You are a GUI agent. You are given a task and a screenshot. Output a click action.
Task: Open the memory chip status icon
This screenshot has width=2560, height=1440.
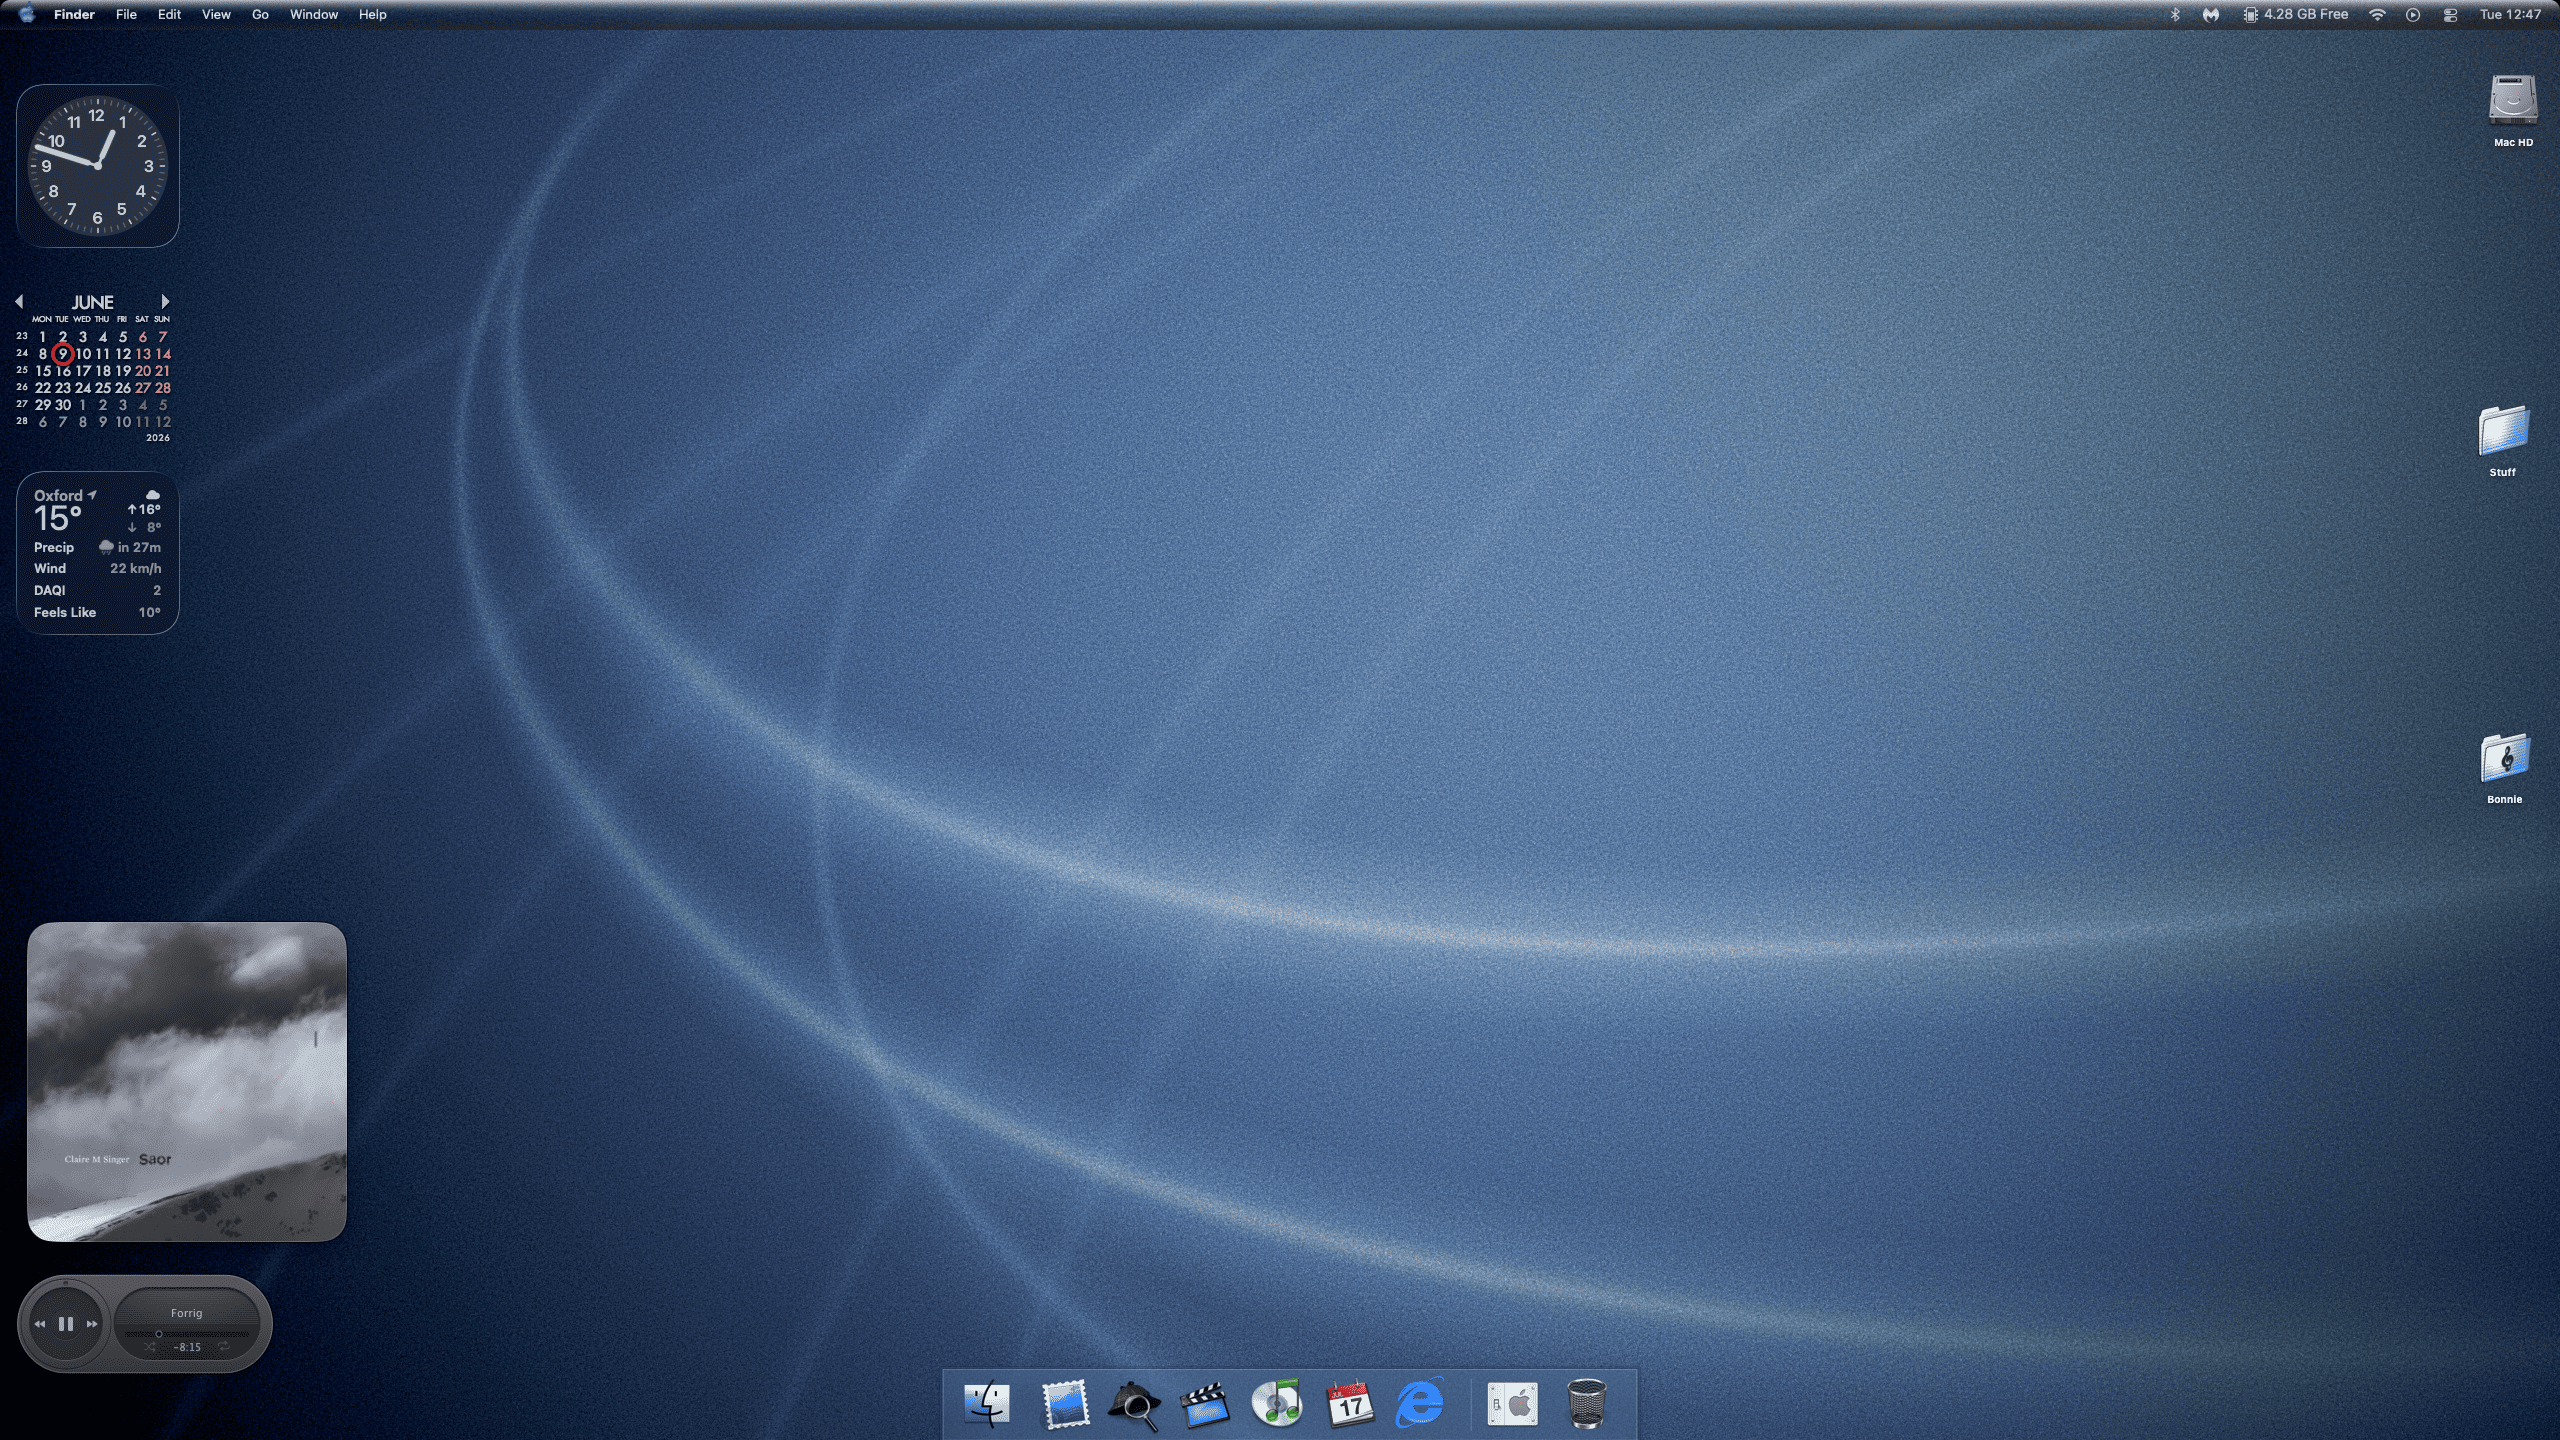2250,14
